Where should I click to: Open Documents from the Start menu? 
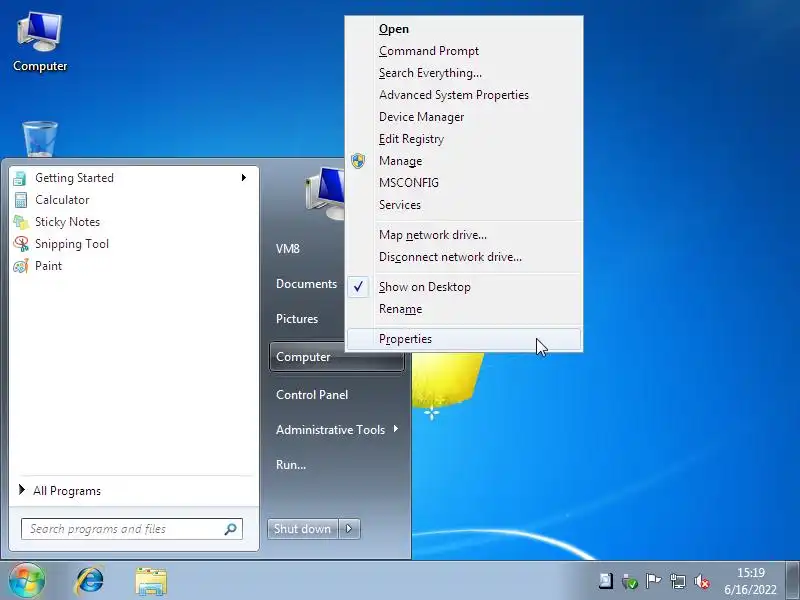point(306,284)
